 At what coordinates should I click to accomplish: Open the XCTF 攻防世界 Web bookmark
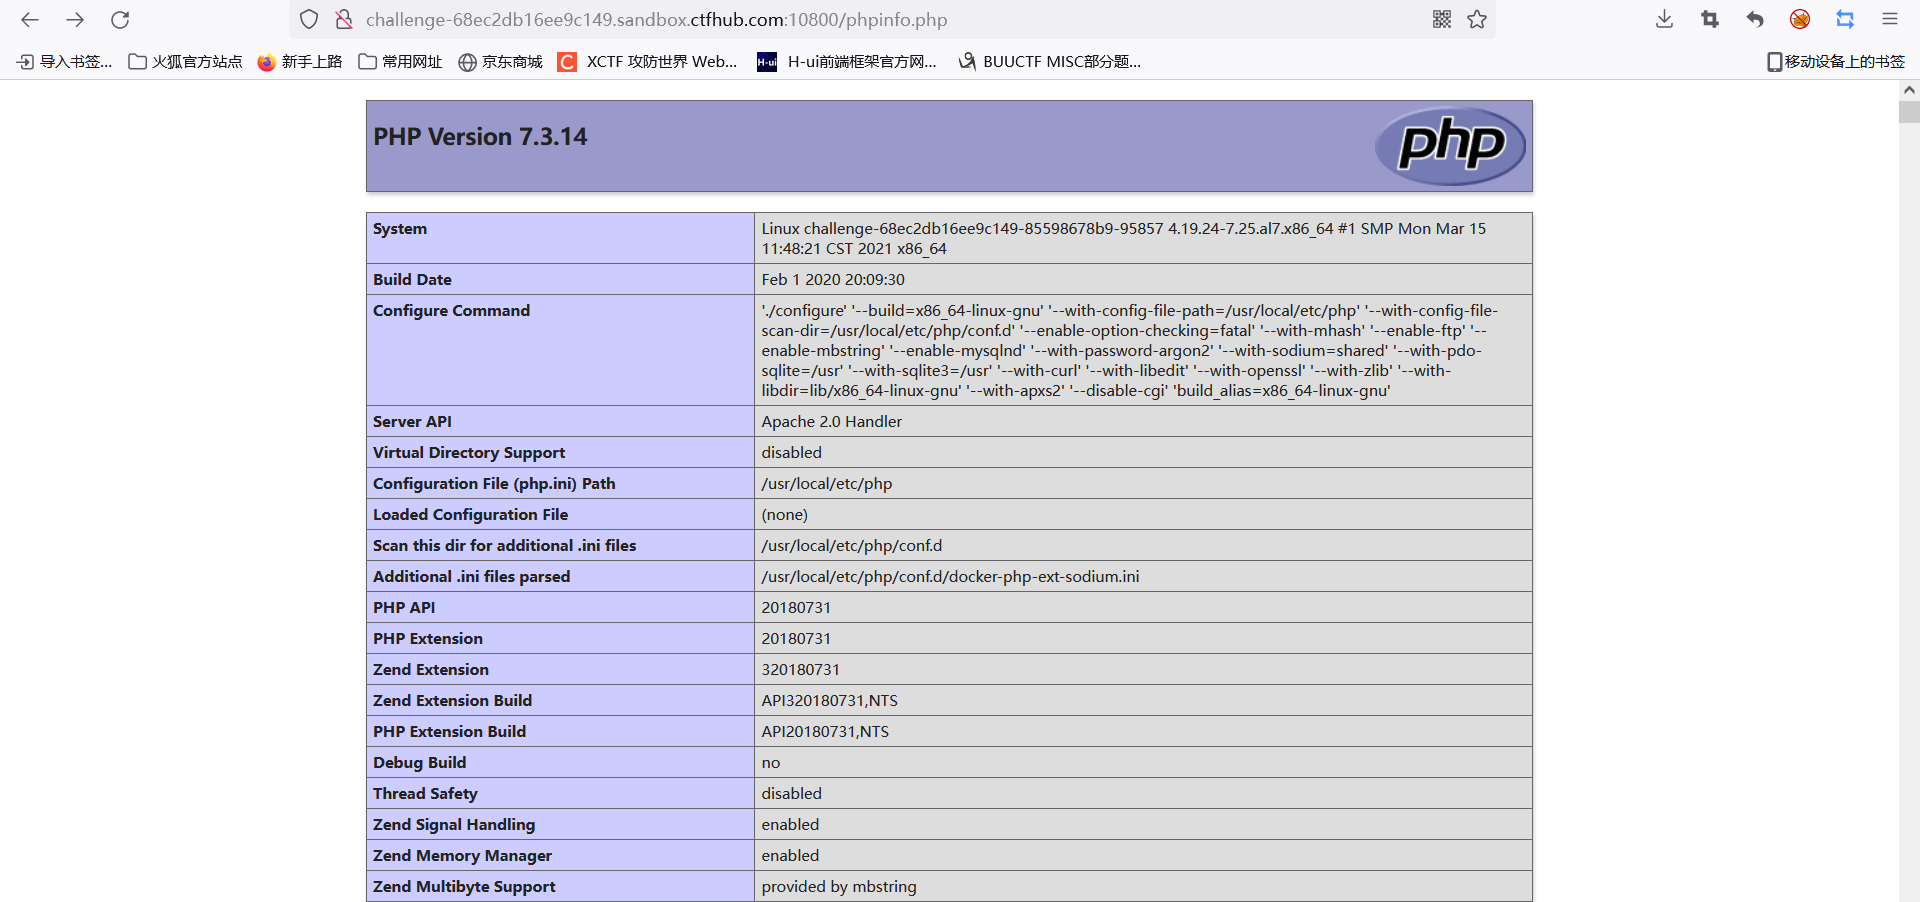[647, 61]
